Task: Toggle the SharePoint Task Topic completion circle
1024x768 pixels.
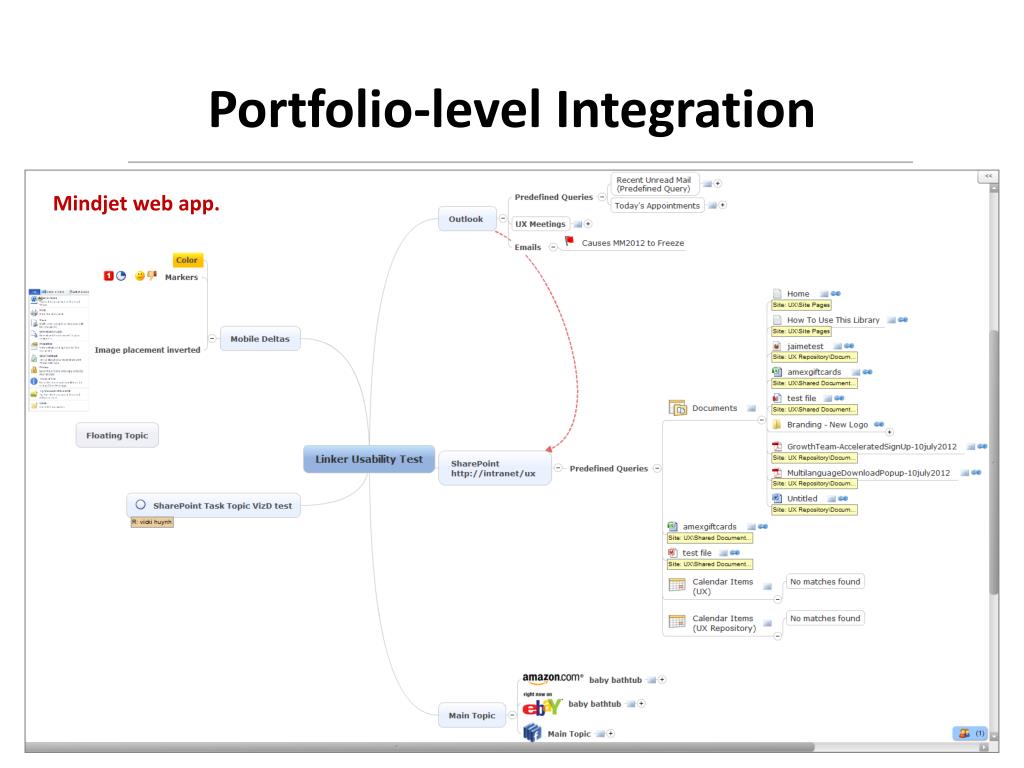Action: tap(140, 505)
